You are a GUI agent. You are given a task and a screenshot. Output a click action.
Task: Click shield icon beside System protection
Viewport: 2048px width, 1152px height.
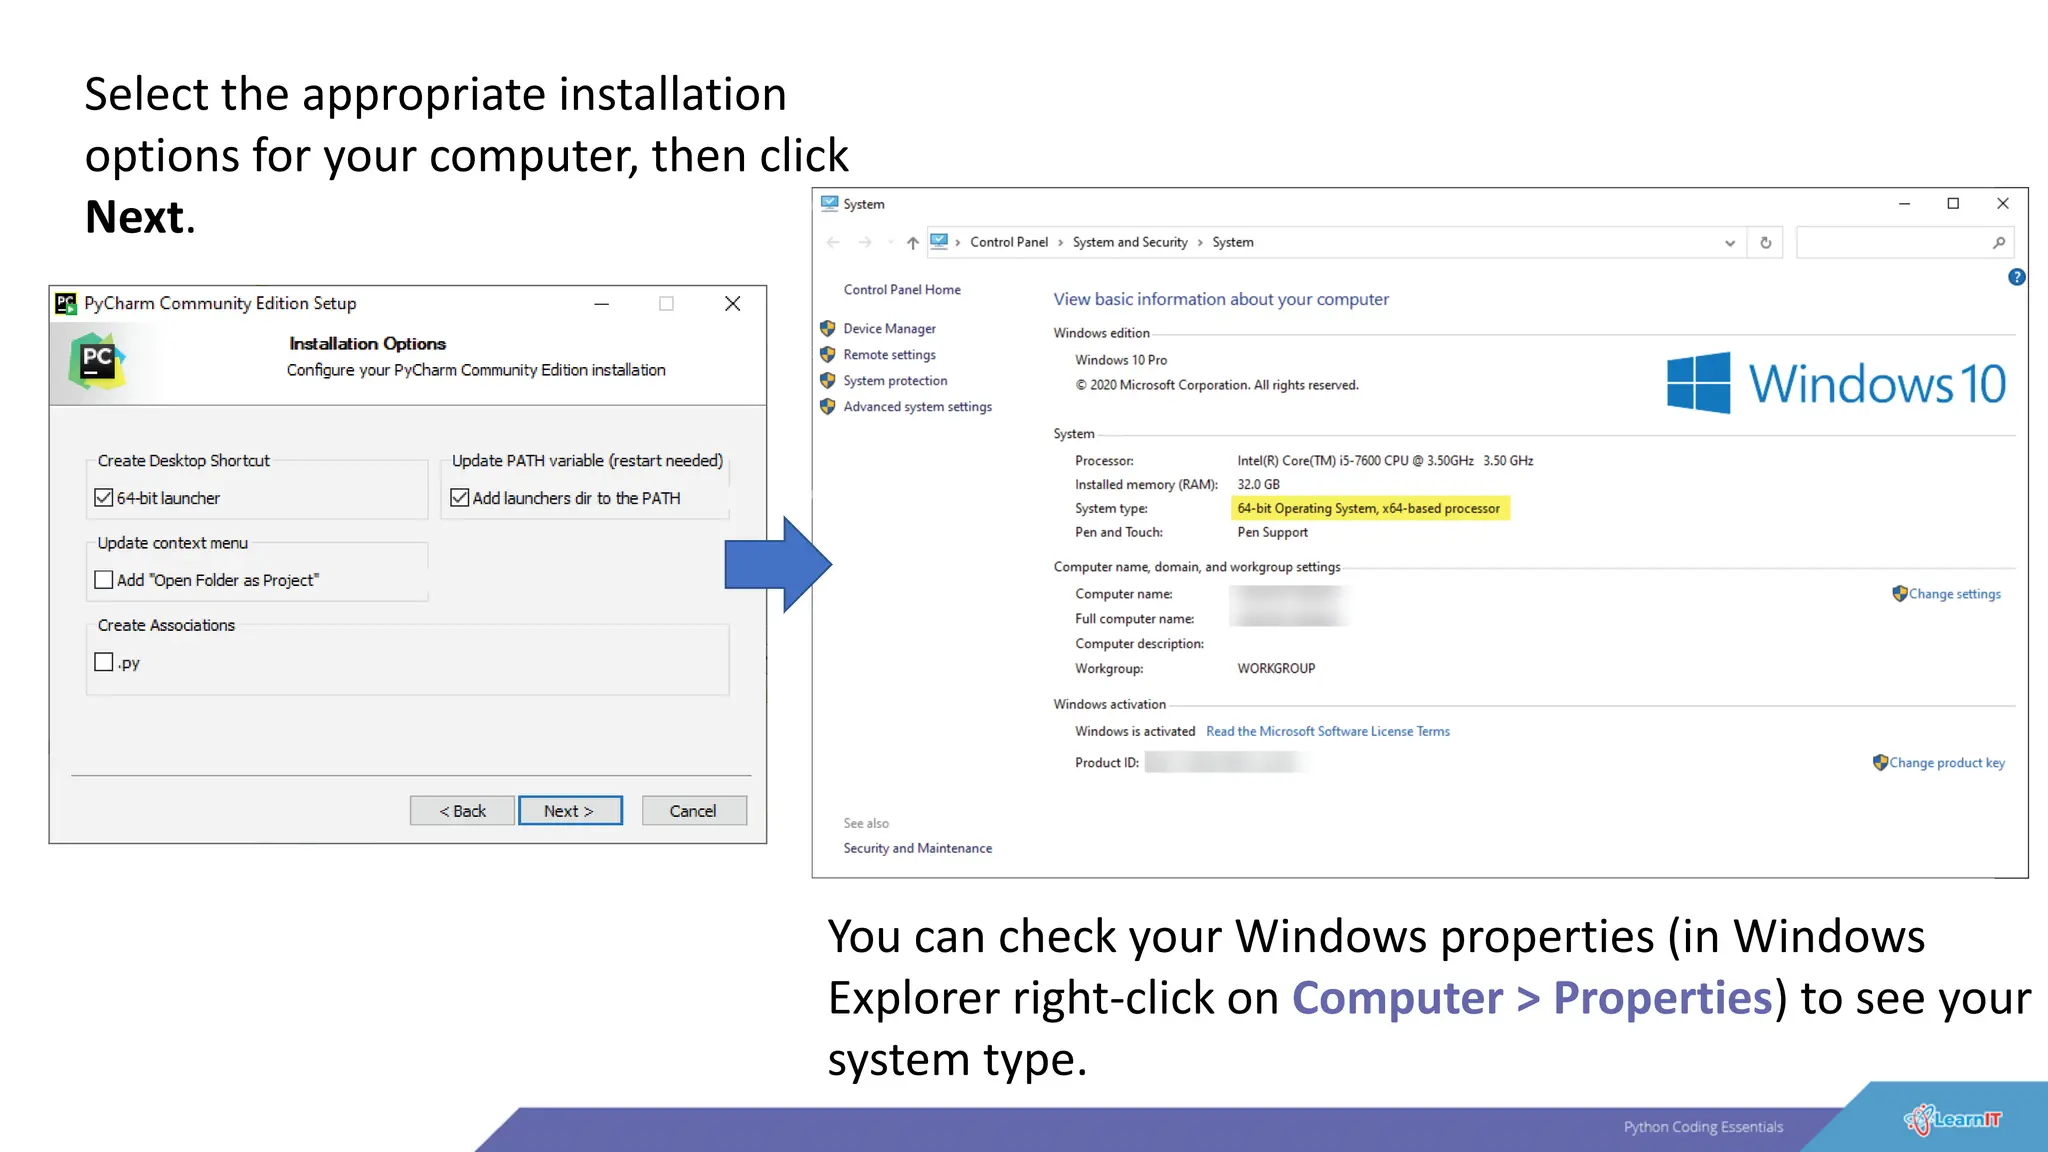click(828, 380)
